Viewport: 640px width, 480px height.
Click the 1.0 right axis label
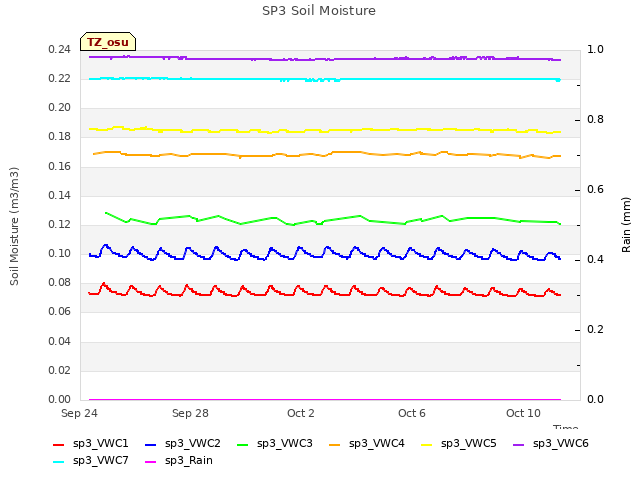point(595,49)
